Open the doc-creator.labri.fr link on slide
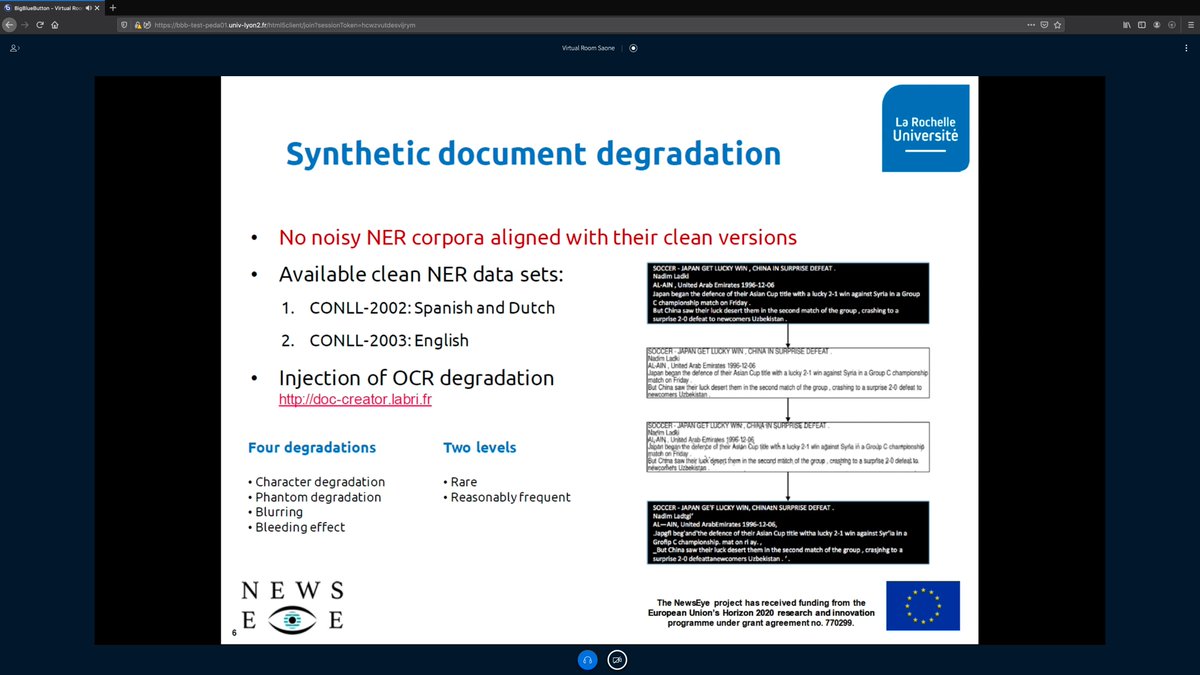This screenshot has width=1200, height=675. (x=355, y=400)
